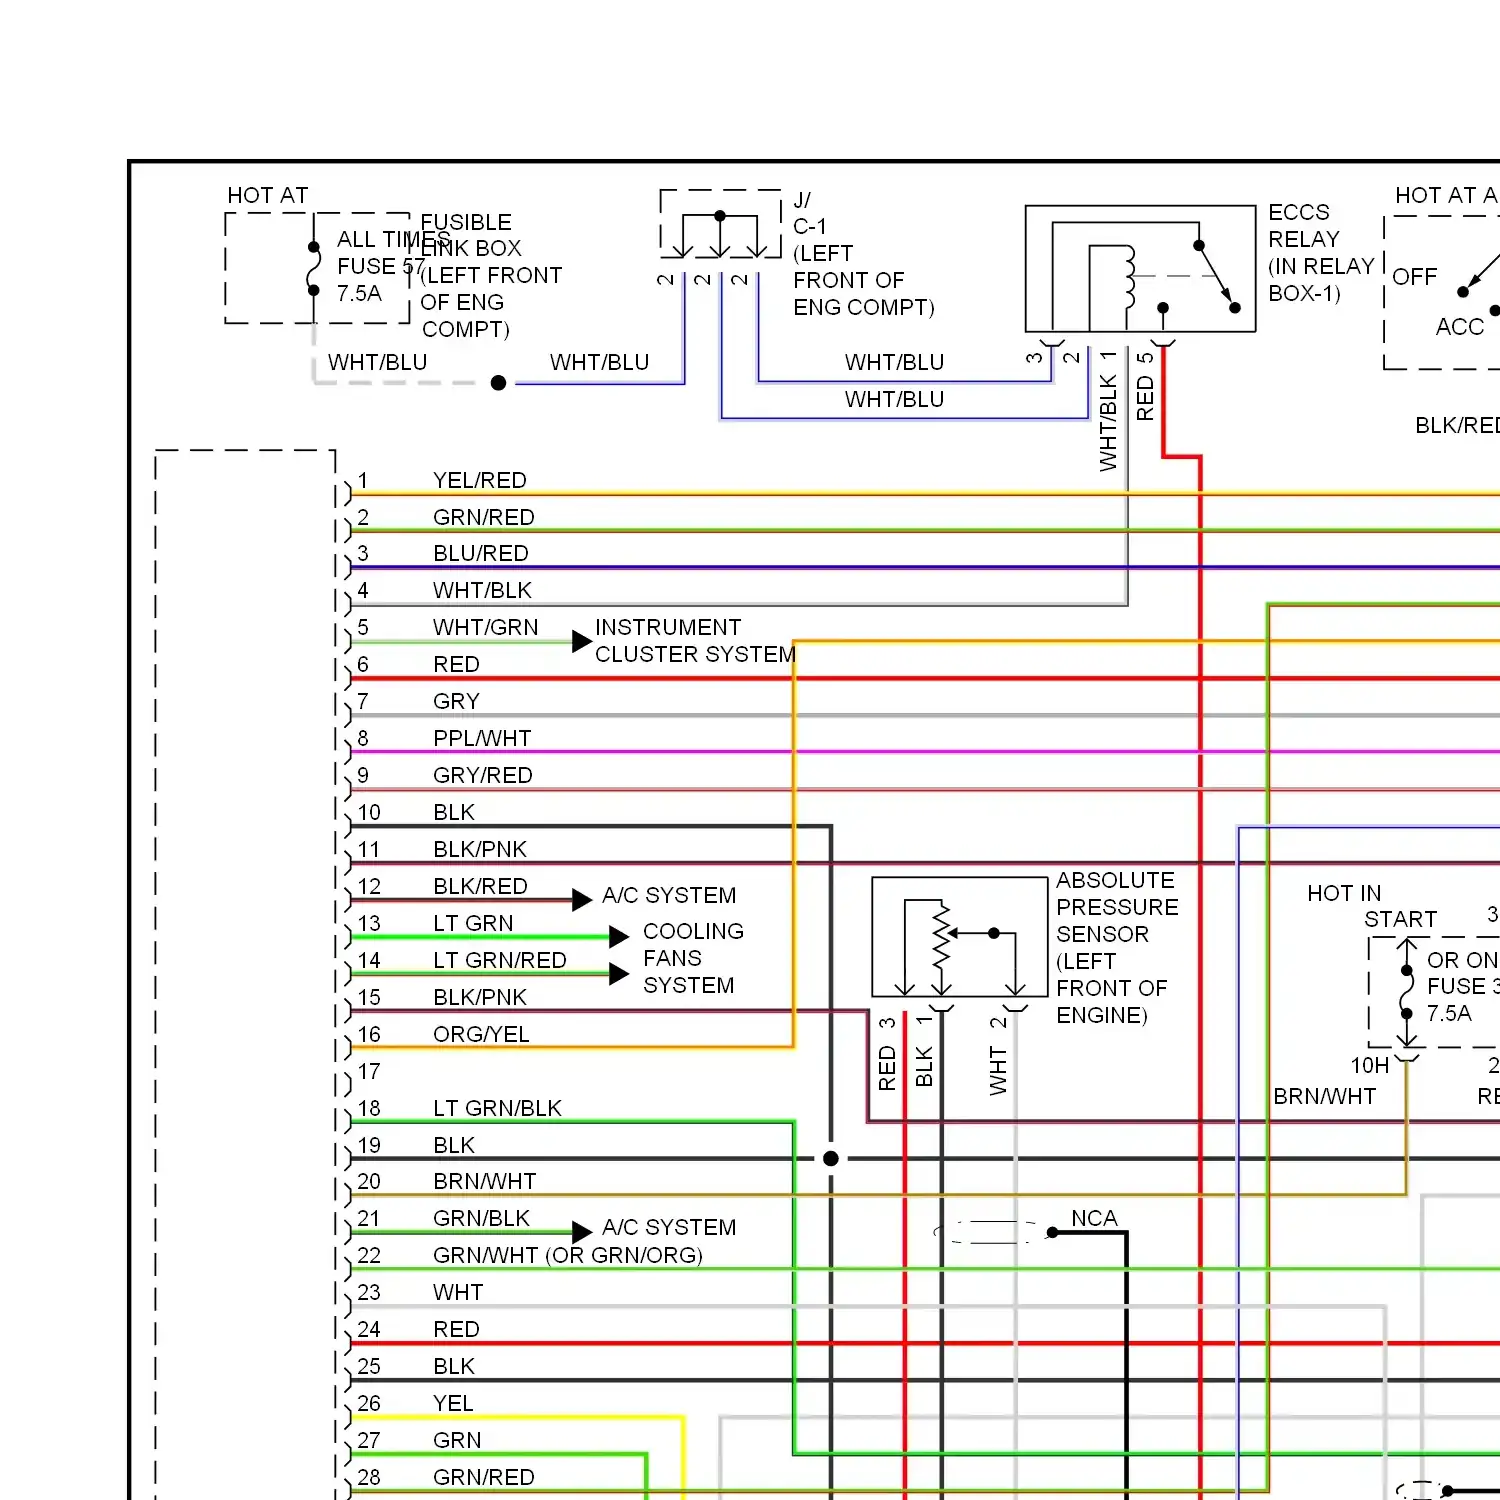The image size is (1500, 1500).
Task: Click the arrow pointing to Instrument Cluster System
Action: pos(582,641)
